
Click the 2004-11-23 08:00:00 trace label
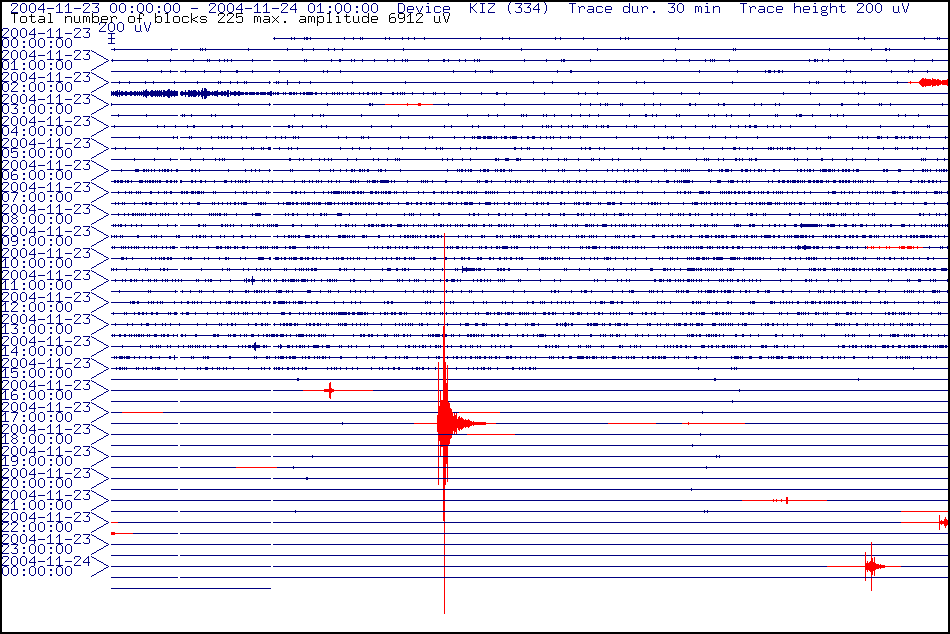point(46,214)
